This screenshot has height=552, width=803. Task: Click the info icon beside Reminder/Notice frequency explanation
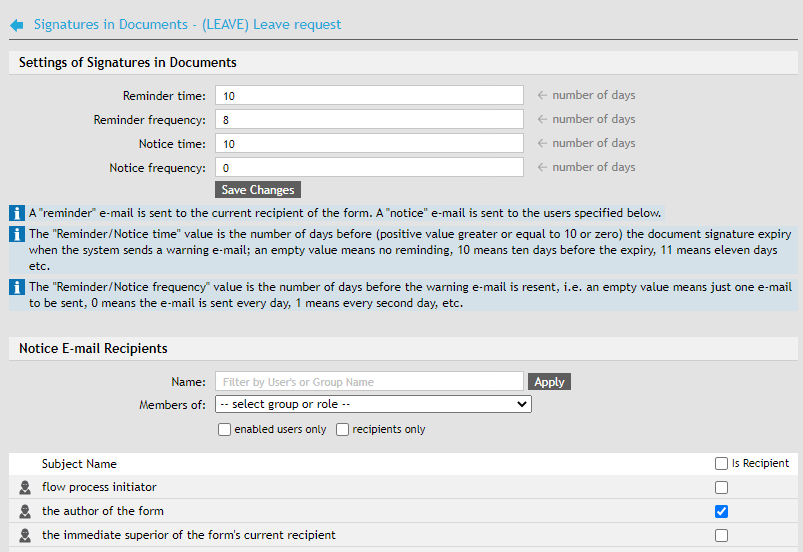click(x=17, y=287)
